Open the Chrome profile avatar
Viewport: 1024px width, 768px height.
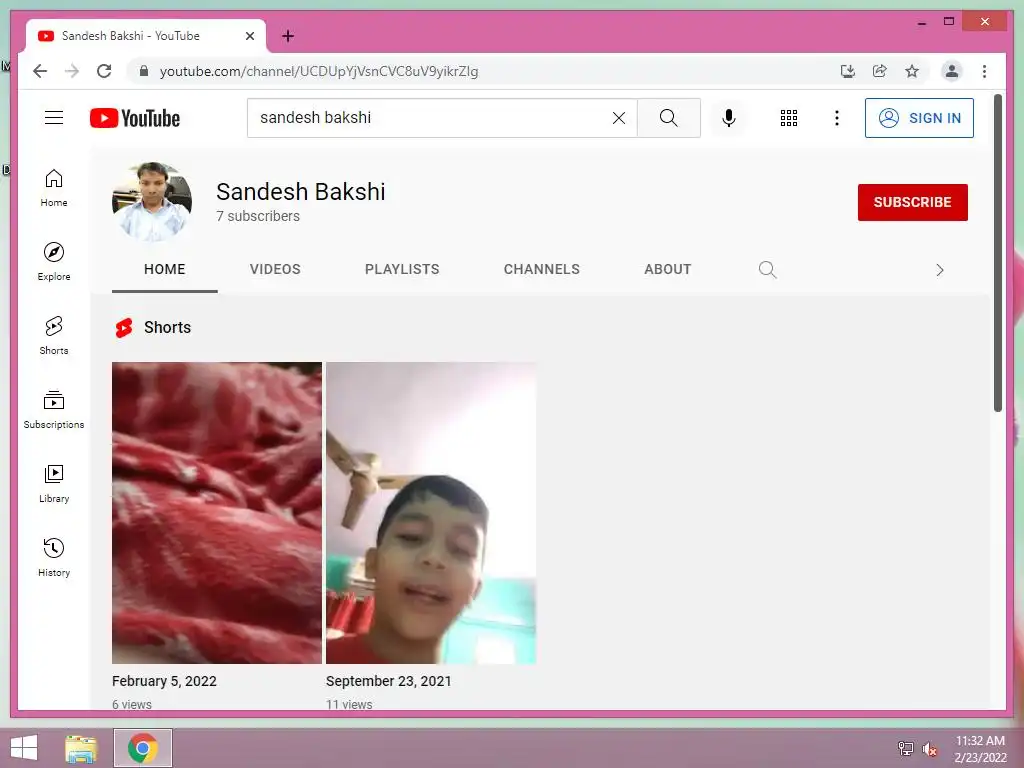(952, 71)
